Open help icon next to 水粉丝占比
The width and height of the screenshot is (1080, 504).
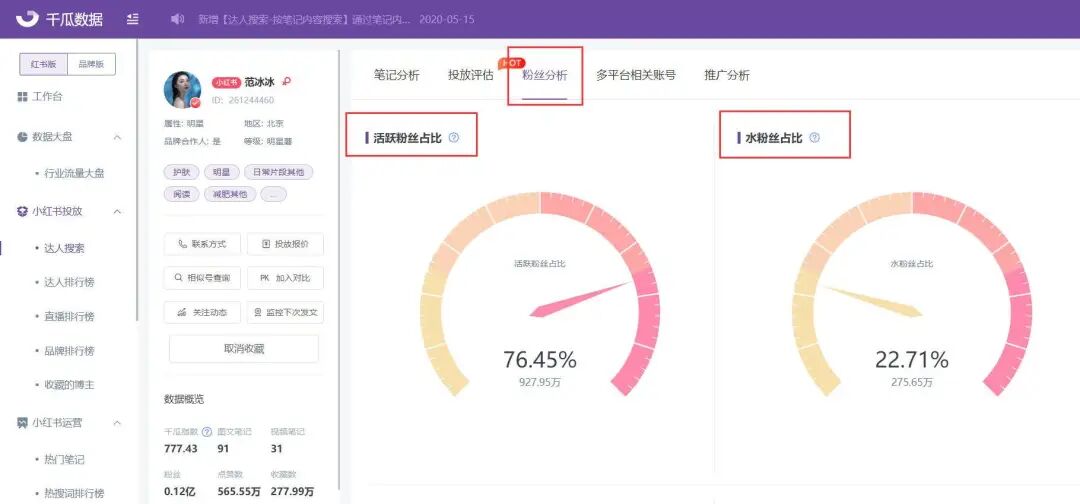(815, 137)
